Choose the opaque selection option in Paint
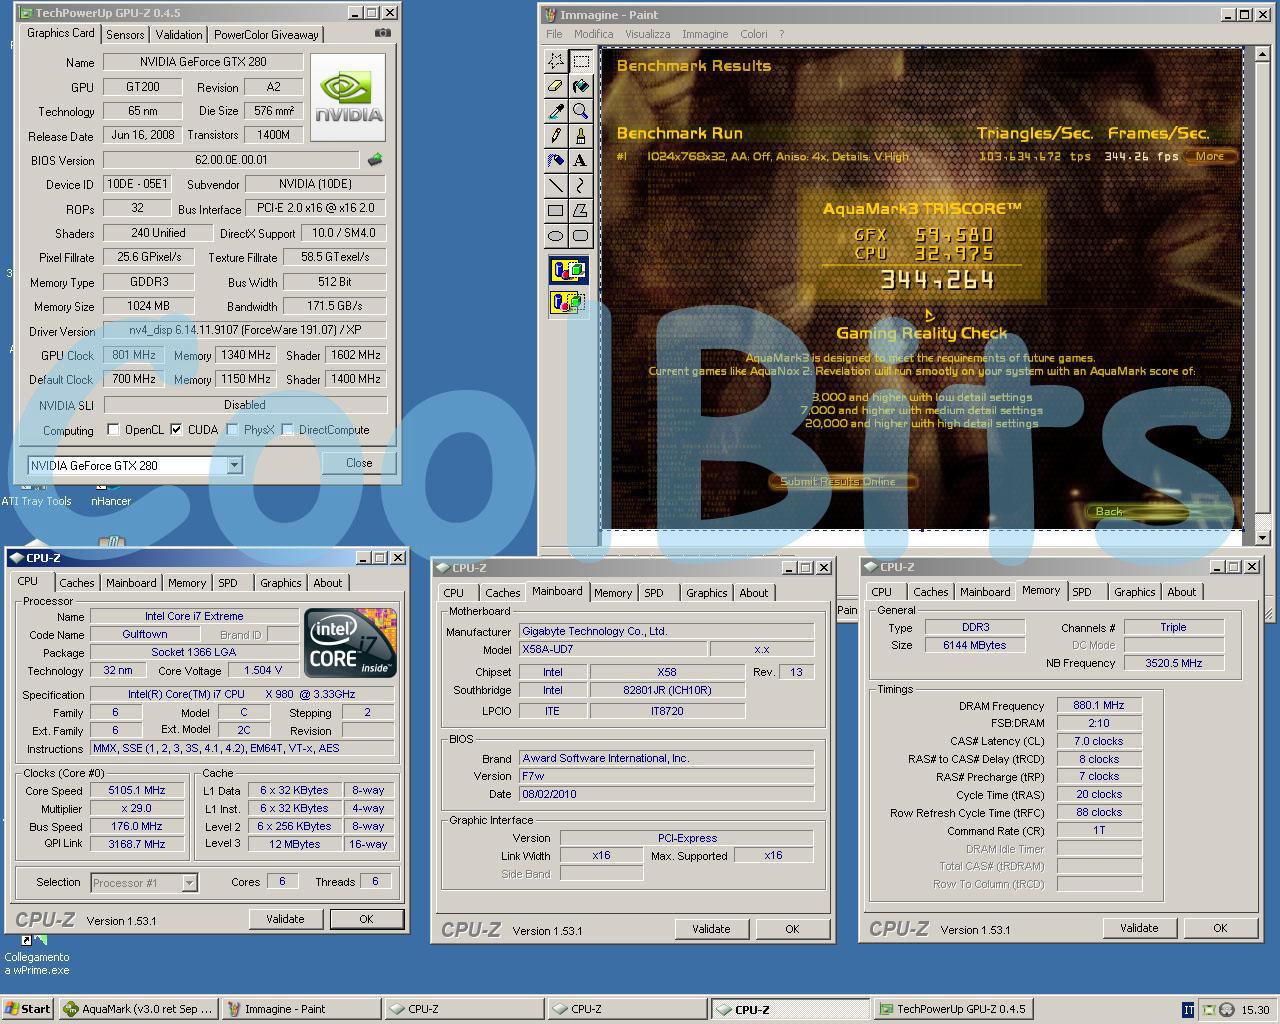The image size is (1280, 1024). (568, 270)
